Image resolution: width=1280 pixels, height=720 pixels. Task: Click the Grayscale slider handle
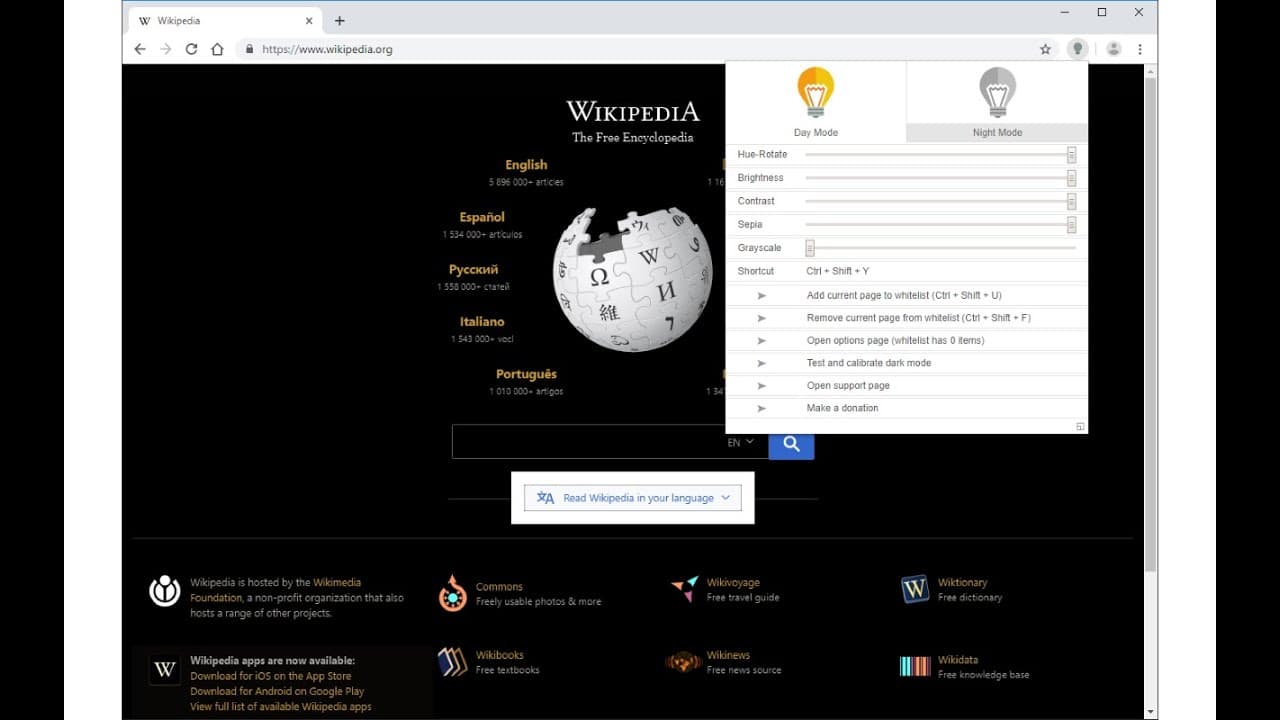(x=810, y=248)
